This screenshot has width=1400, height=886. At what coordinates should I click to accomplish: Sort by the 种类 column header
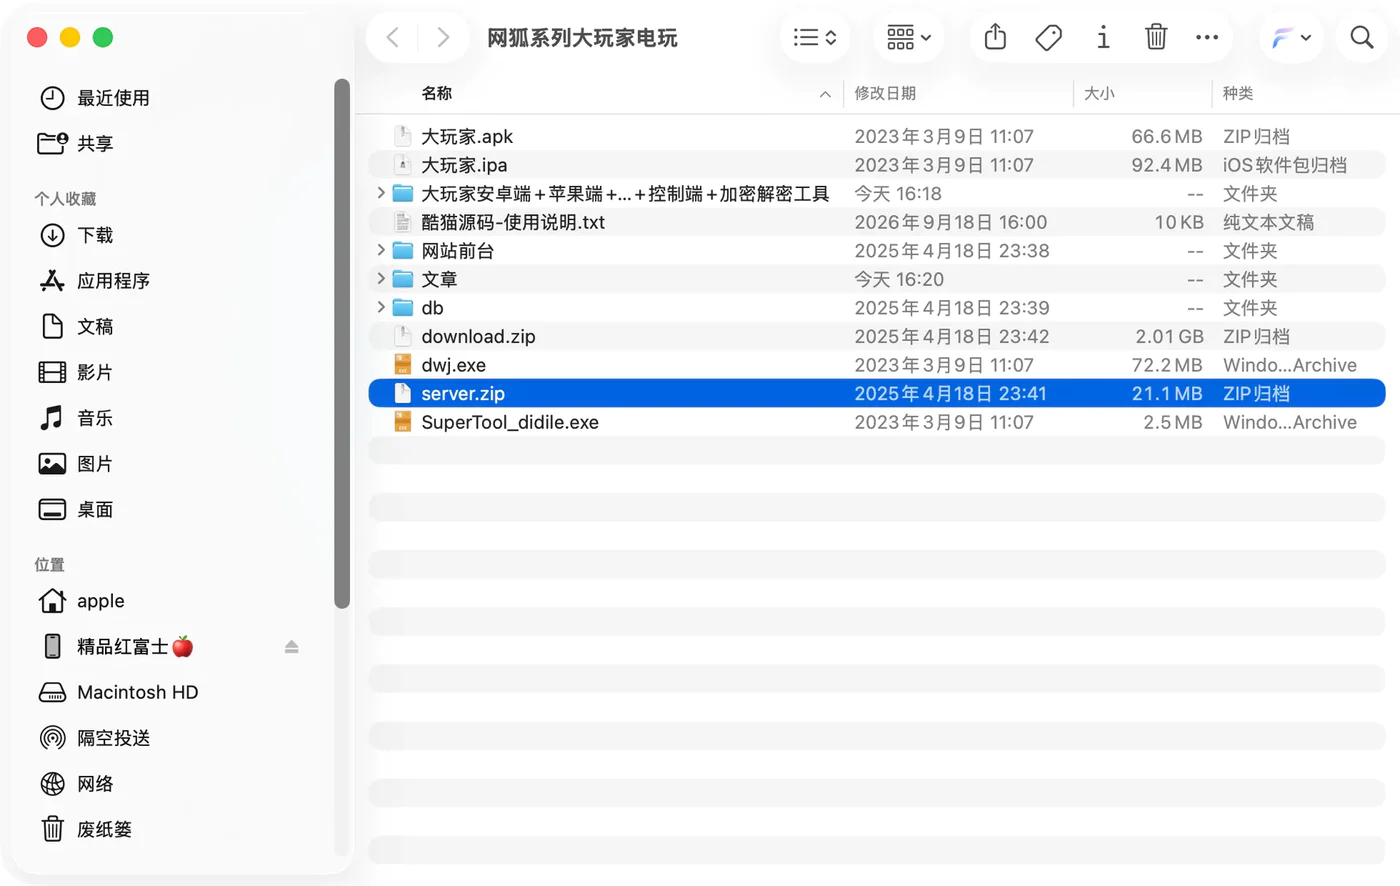pos(1238,93)
